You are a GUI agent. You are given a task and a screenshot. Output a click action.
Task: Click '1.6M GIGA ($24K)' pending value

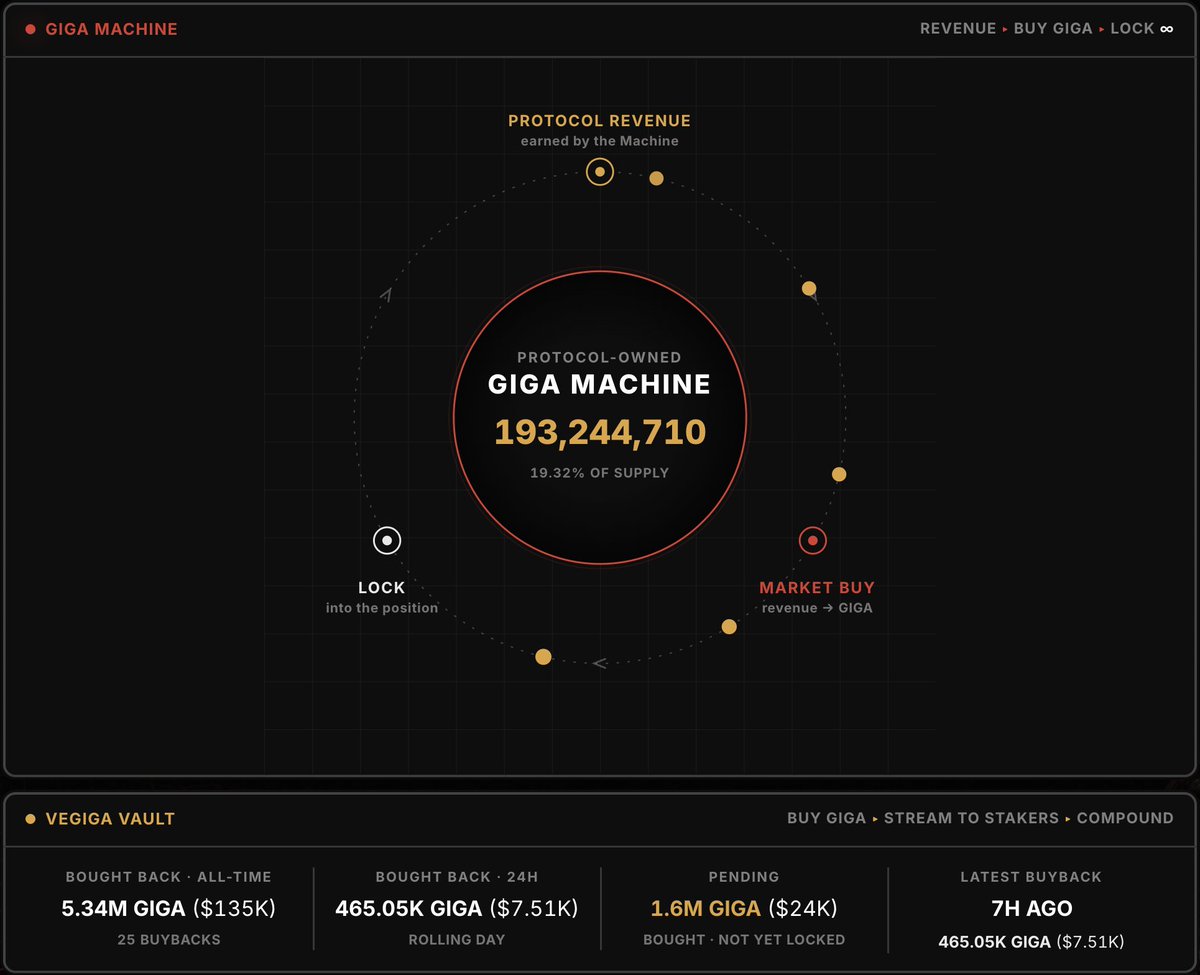click(744, 909)
